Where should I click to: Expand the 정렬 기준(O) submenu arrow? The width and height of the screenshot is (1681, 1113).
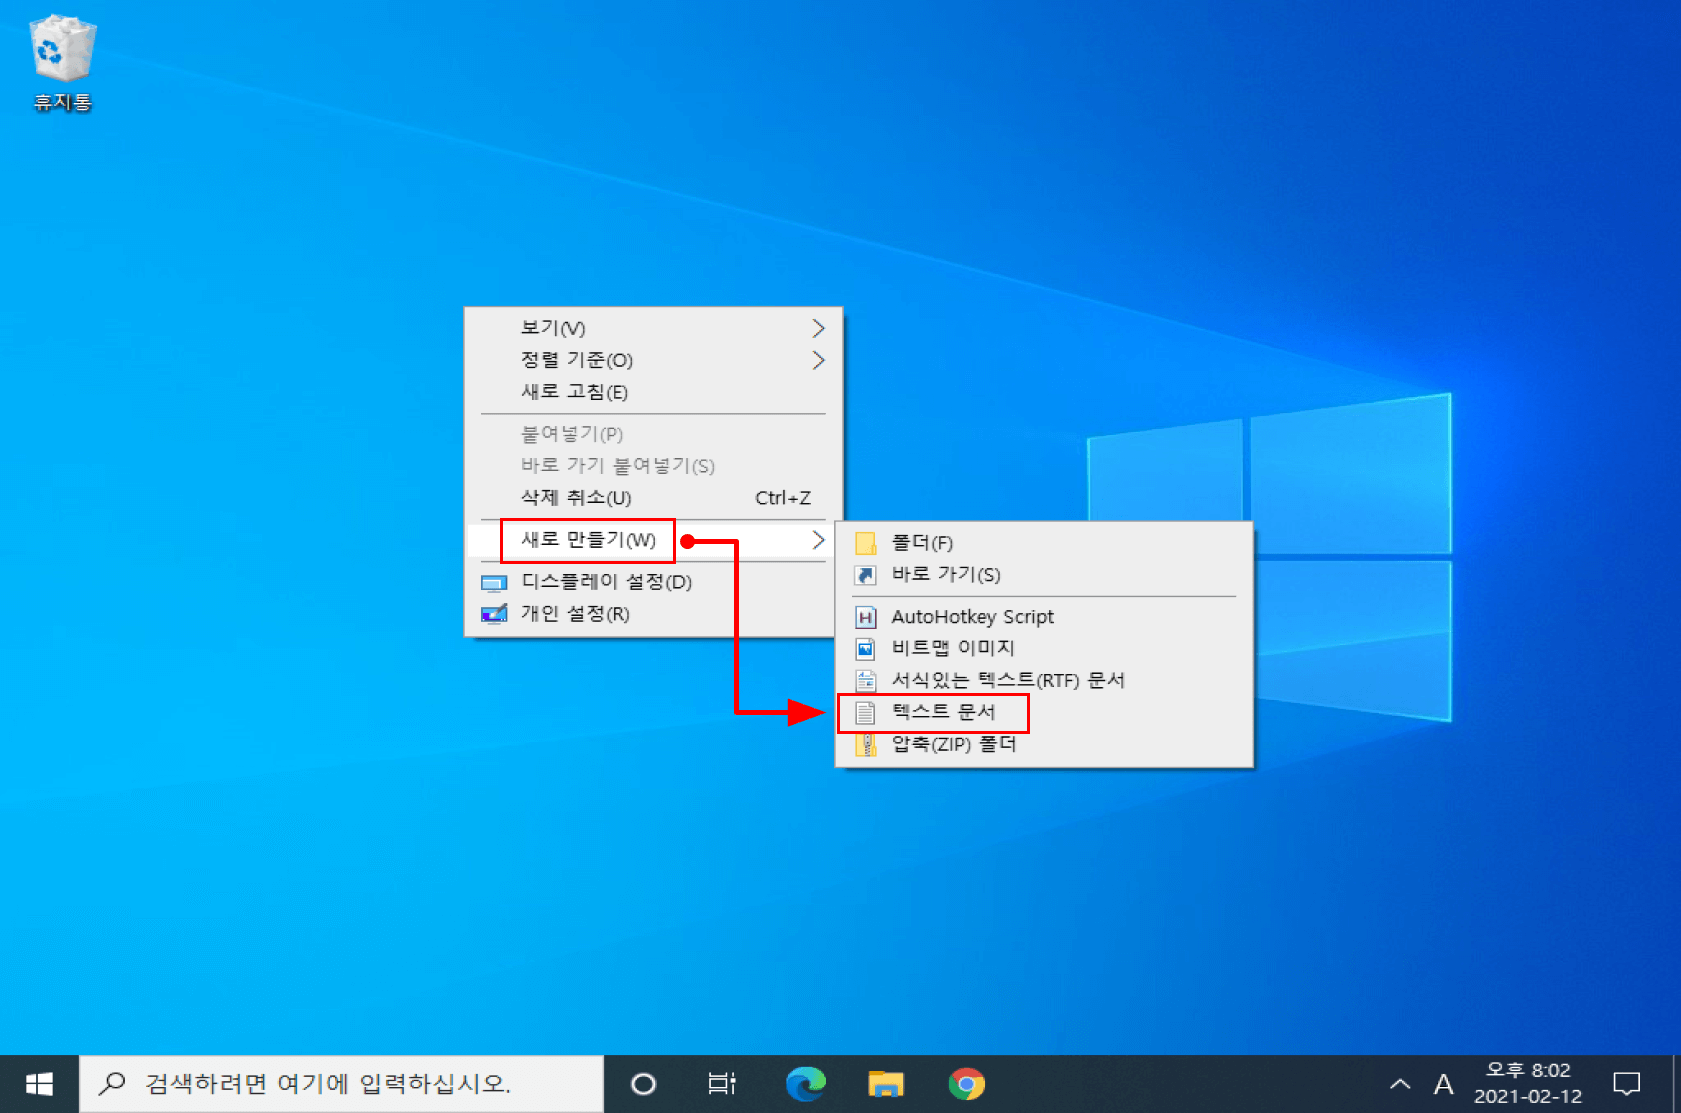pyautogui.click(x=818, y=360)
